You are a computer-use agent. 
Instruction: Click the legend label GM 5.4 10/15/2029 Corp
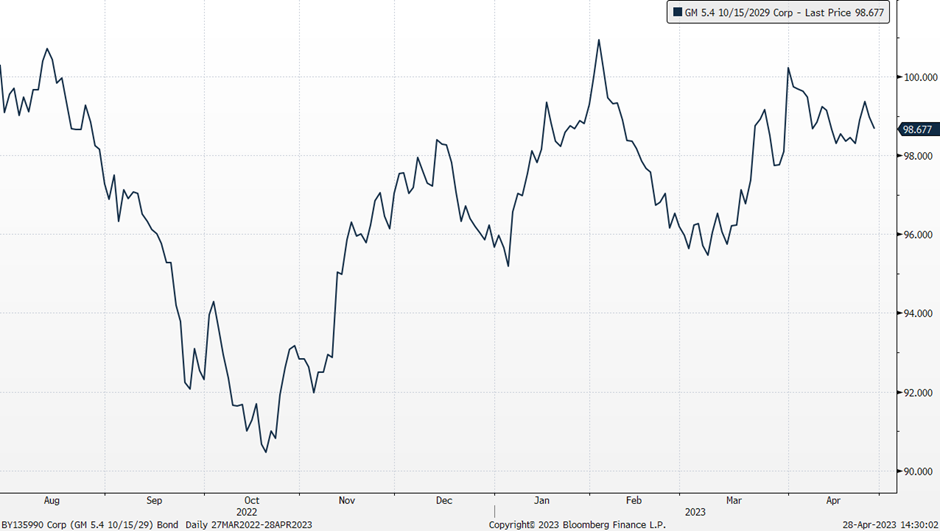coord(739,12)
